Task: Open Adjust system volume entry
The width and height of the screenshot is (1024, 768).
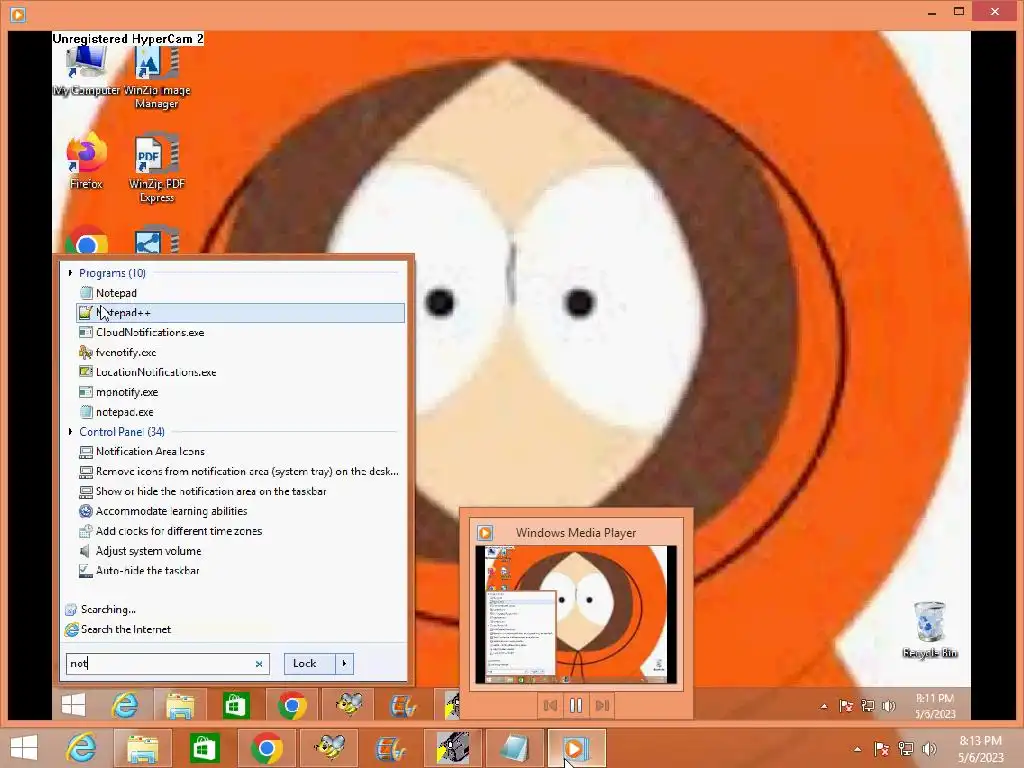Action: (240, 551)
